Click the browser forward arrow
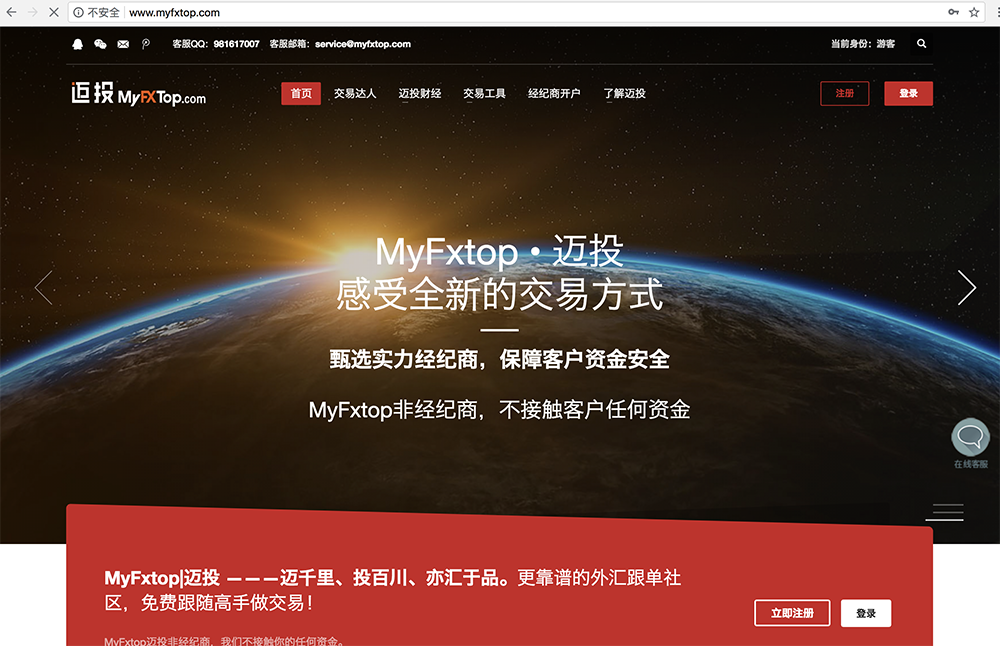 click(33, 12)
